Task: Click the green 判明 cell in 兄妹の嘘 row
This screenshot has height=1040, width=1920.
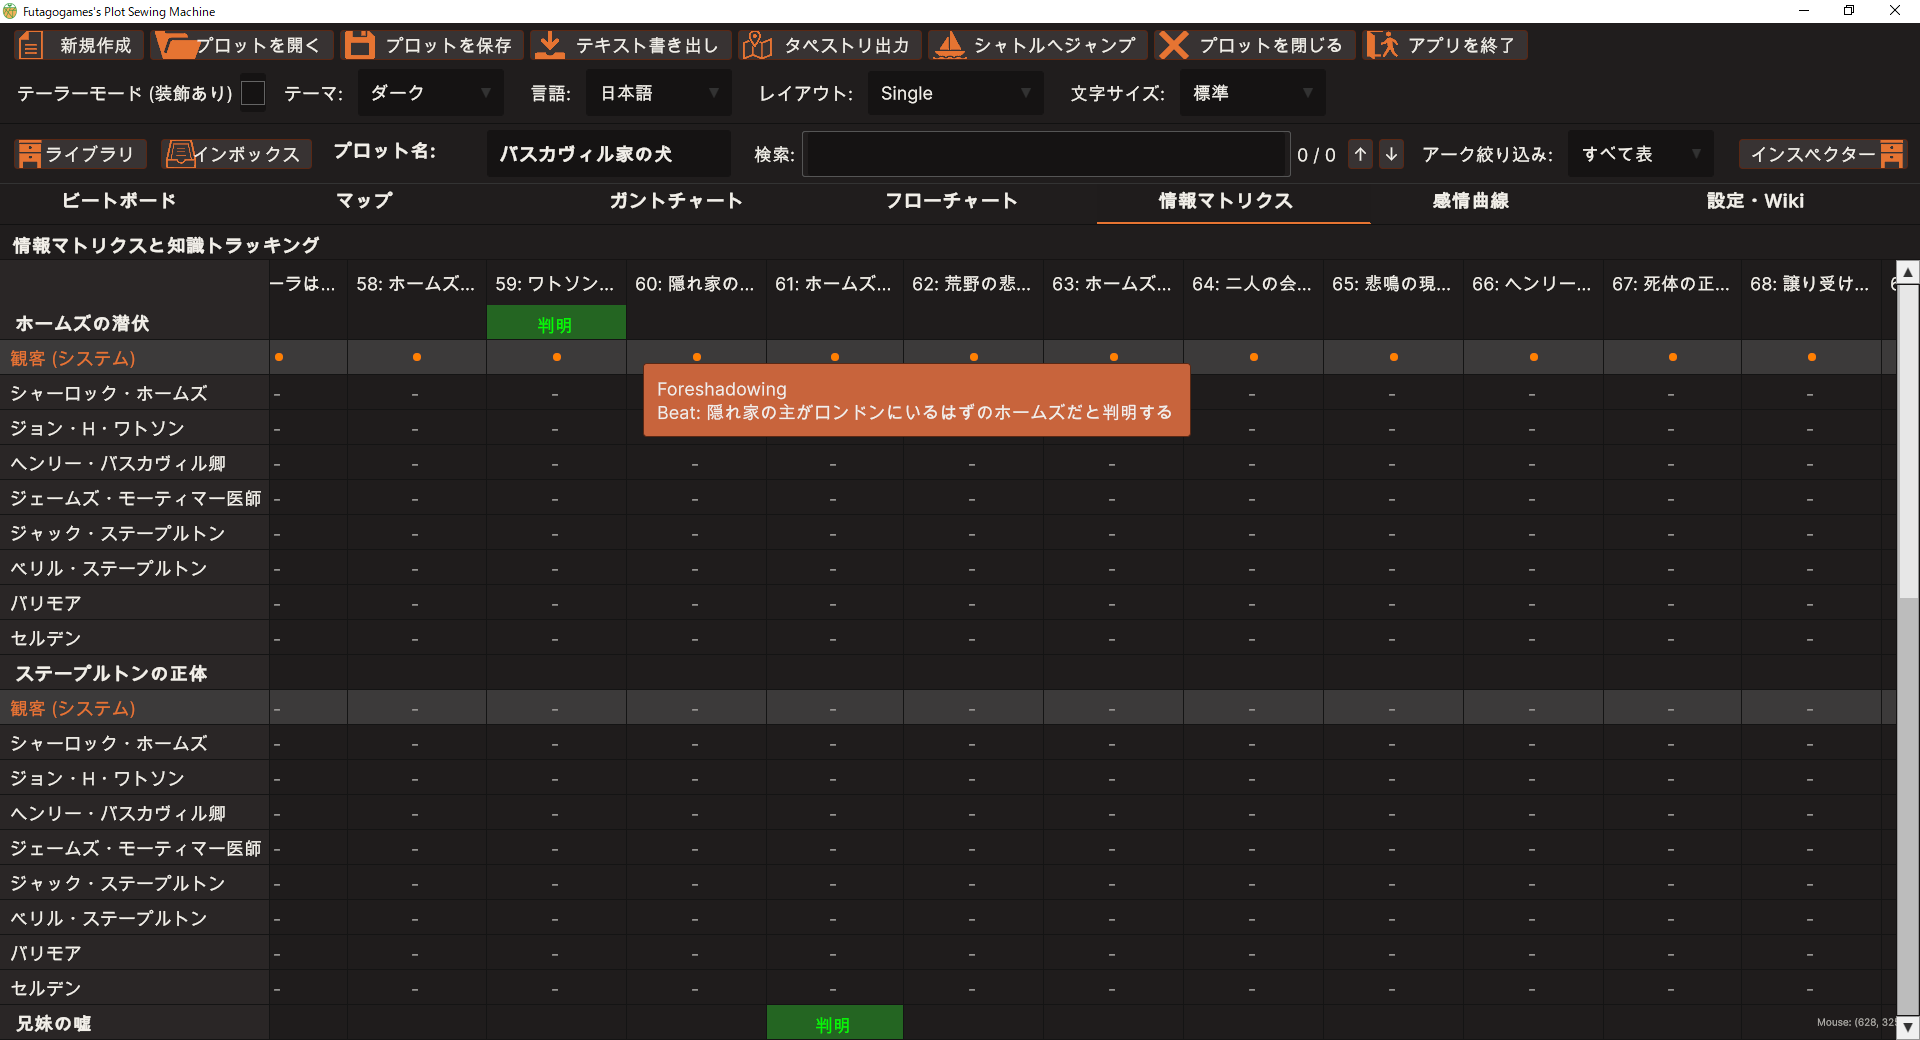Action: 834,1022
